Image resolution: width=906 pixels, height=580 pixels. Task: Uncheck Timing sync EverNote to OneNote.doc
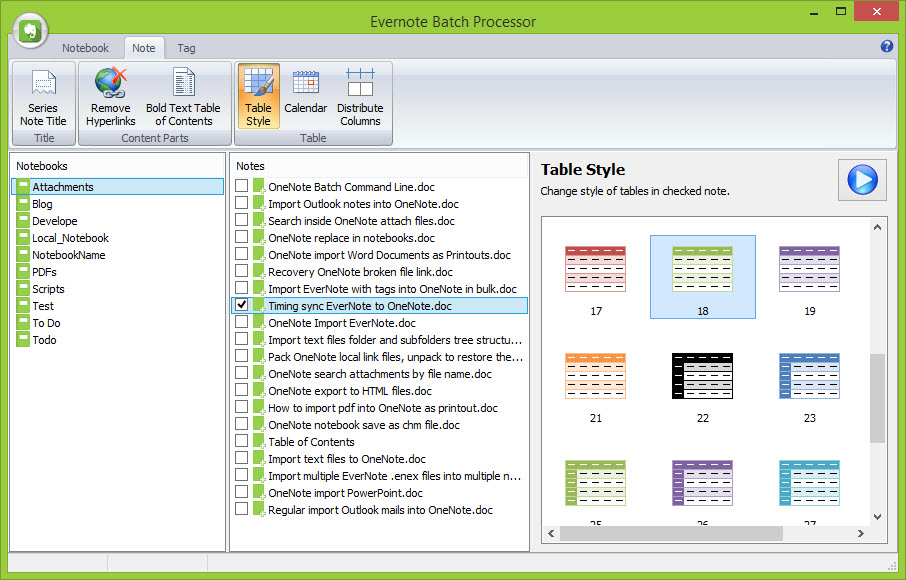coord(242,305)
